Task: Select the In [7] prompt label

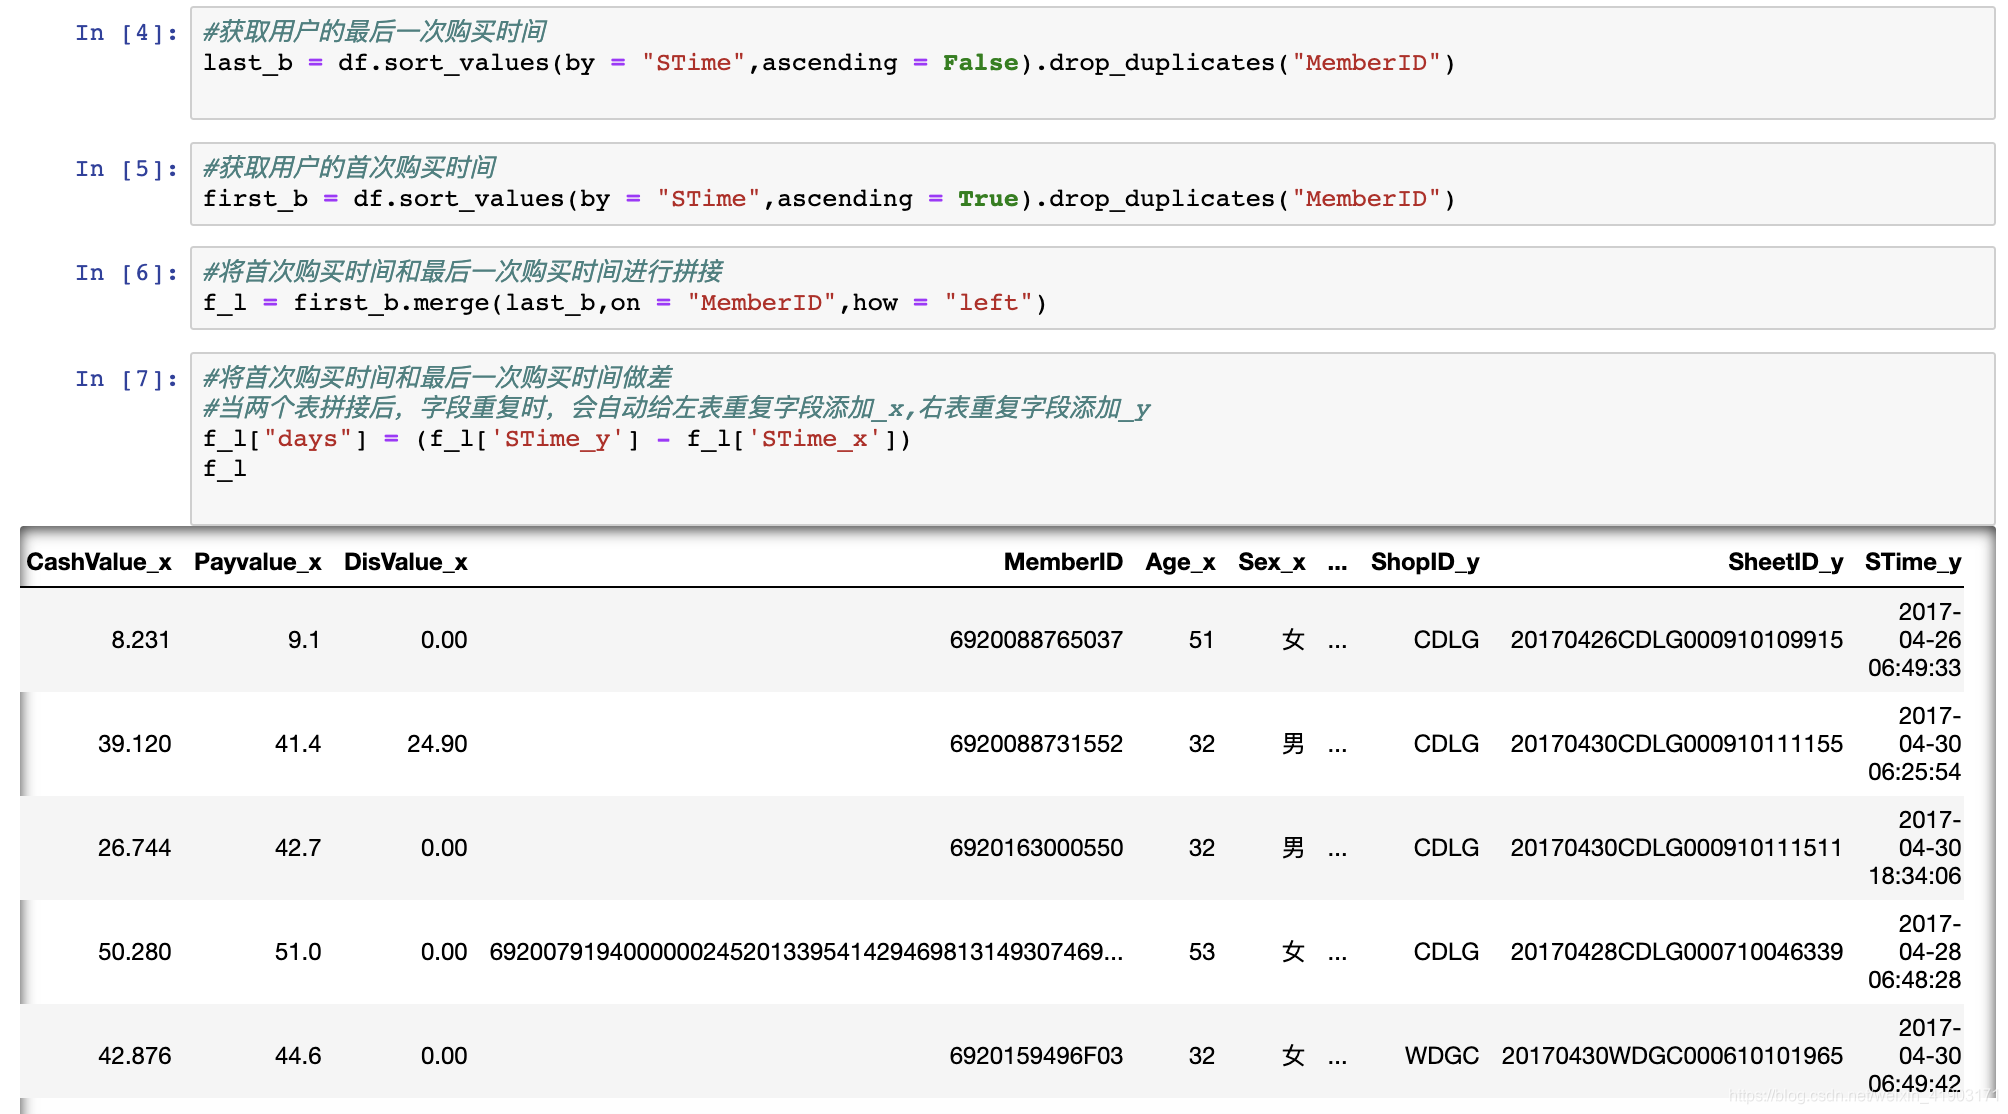Action: (x=126, y=379)
